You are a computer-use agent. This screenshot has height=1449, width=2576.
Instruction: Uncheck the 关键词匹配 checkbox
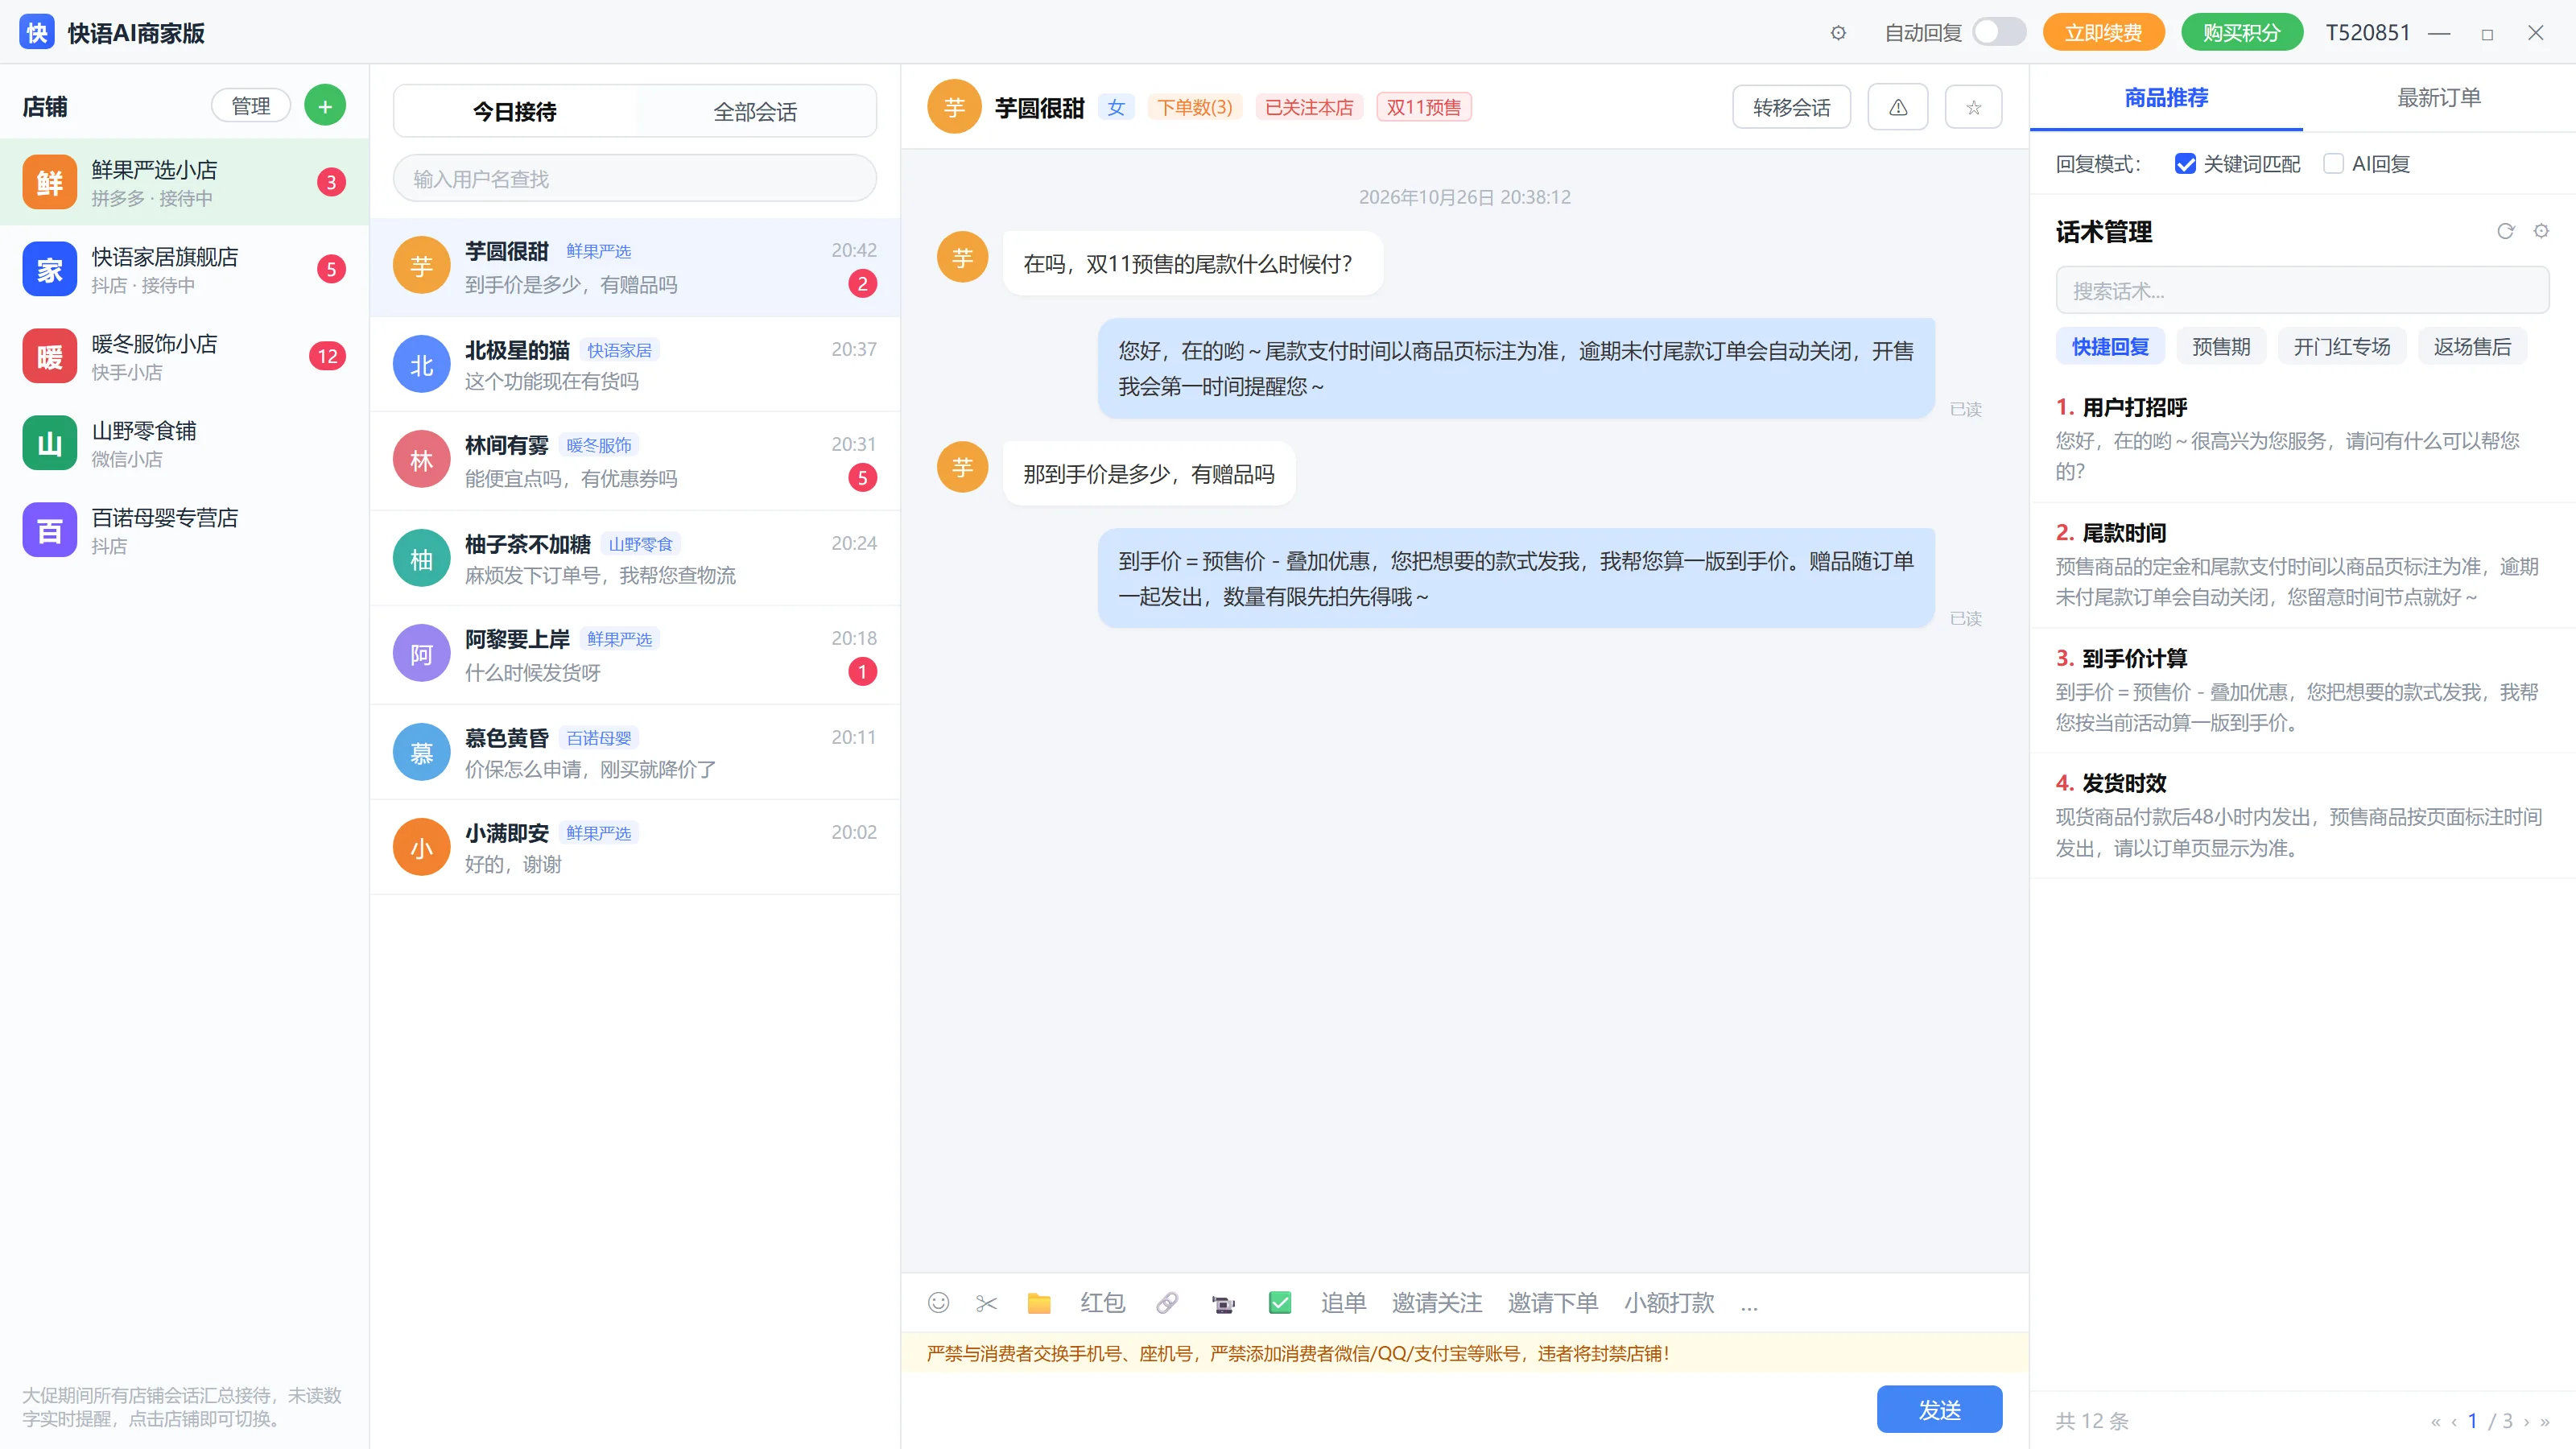click(x=2185, y=164)
